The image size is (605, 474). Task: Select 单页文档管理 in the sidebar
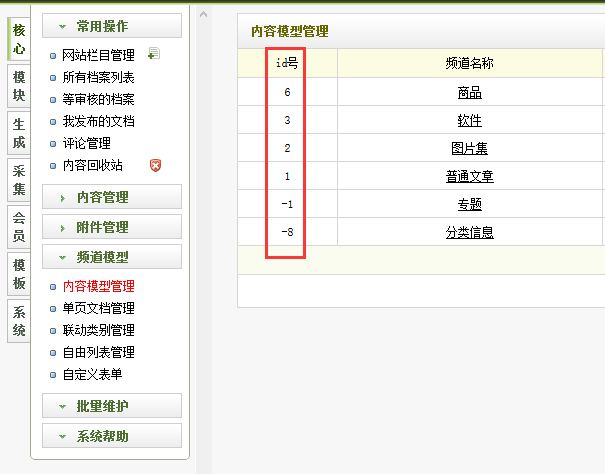coord(98,308)
